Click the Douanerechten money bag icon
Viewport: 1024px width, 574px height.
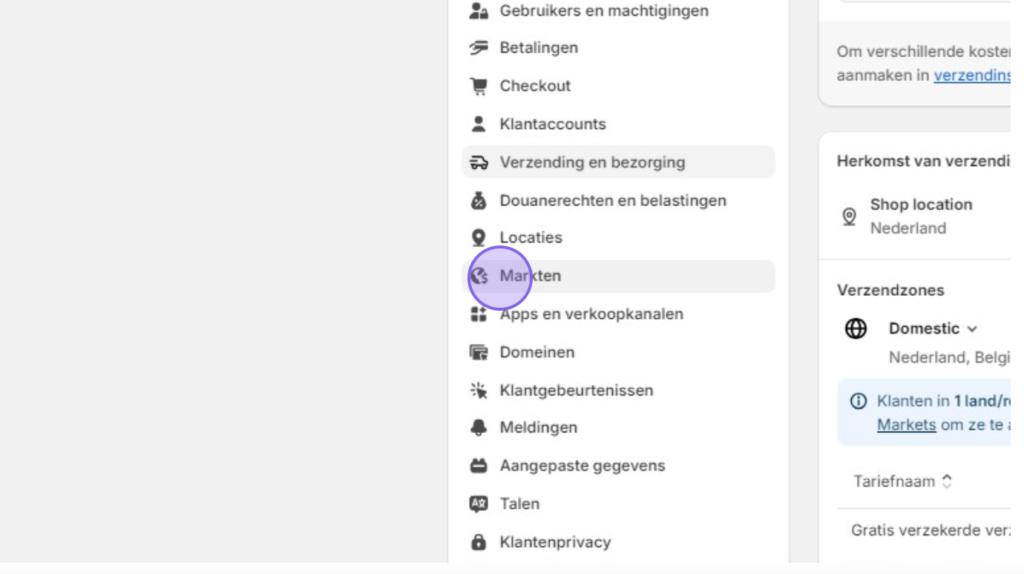pos(479,200)
